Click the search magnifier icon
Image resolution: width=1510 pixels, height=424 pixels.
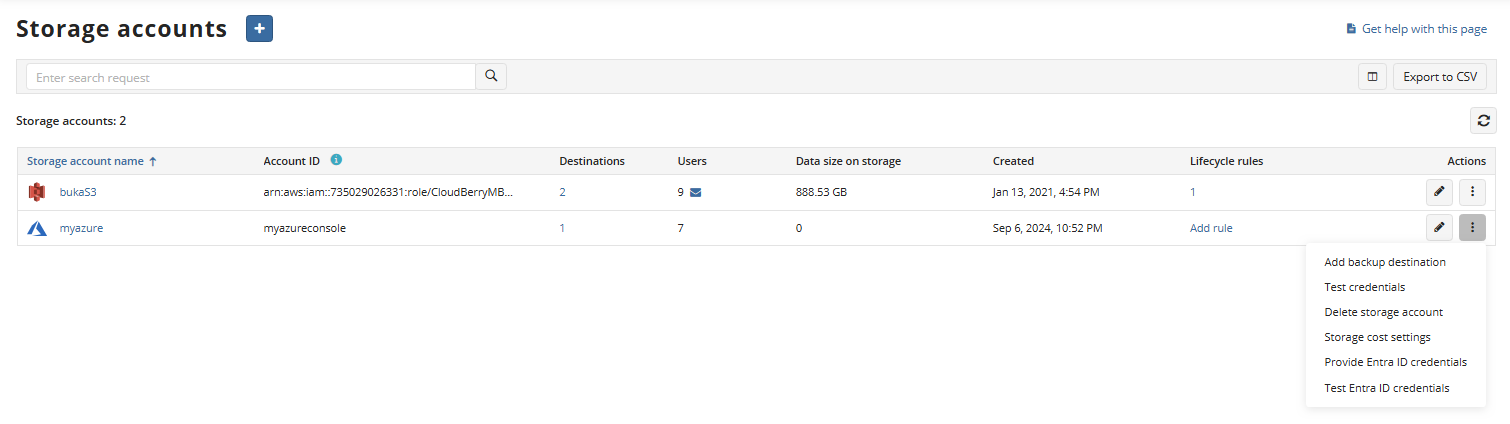click(491, 76)
